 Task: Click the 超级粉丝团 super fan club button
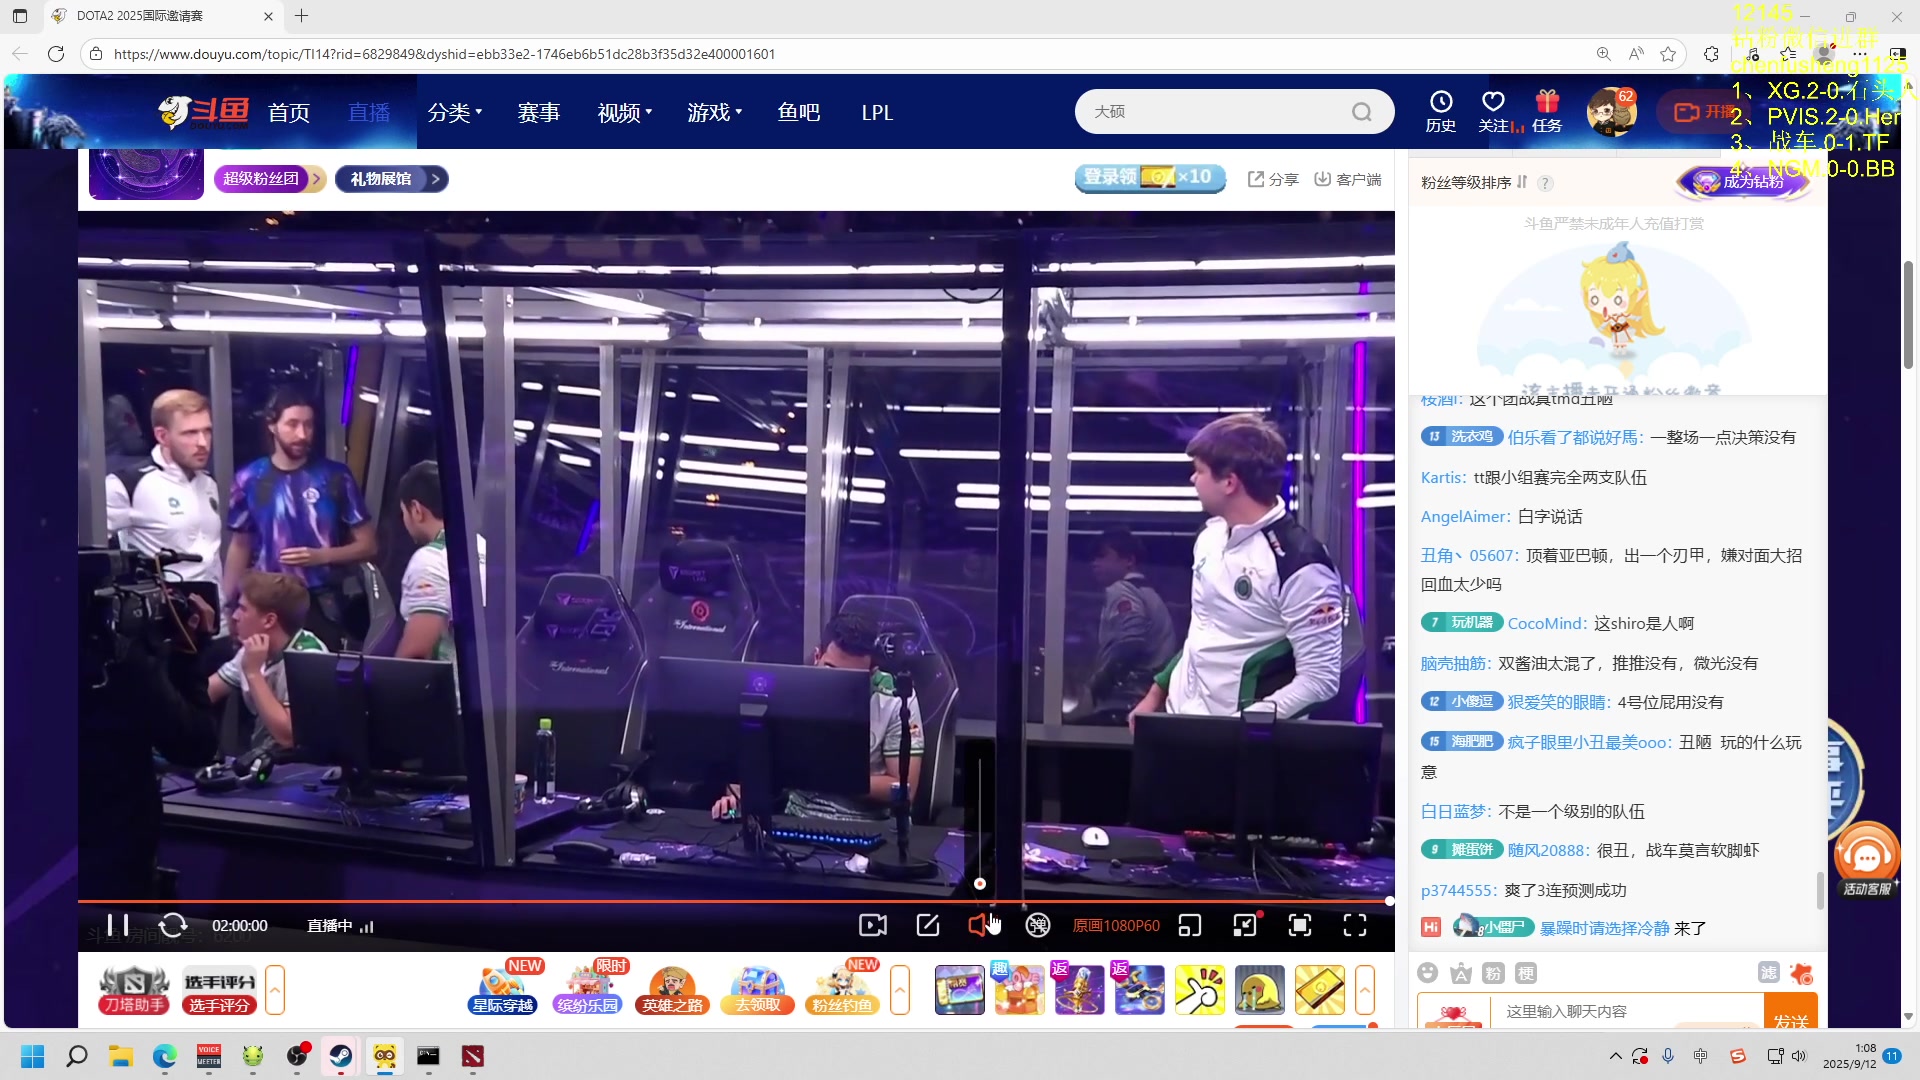(x=270, y=179)
